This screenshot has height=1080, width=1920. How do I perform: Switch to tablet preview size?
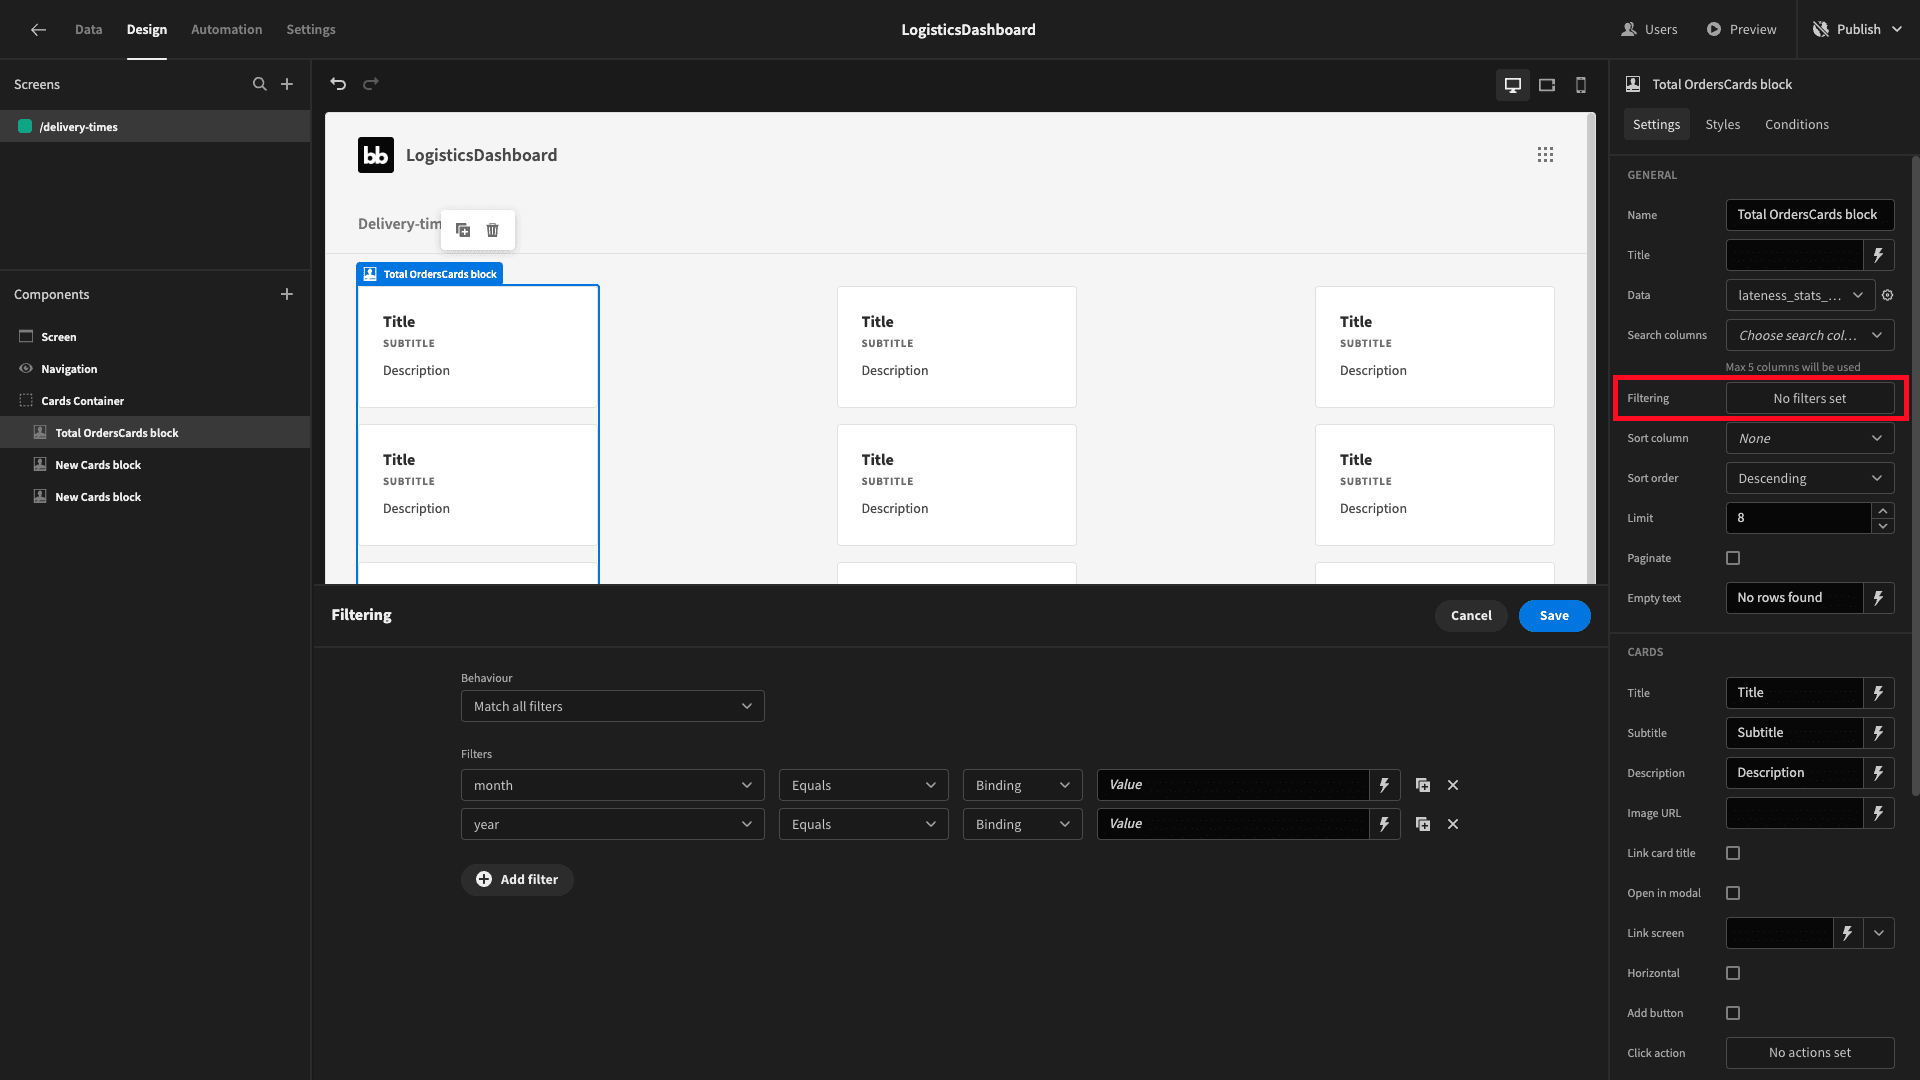1547,85
